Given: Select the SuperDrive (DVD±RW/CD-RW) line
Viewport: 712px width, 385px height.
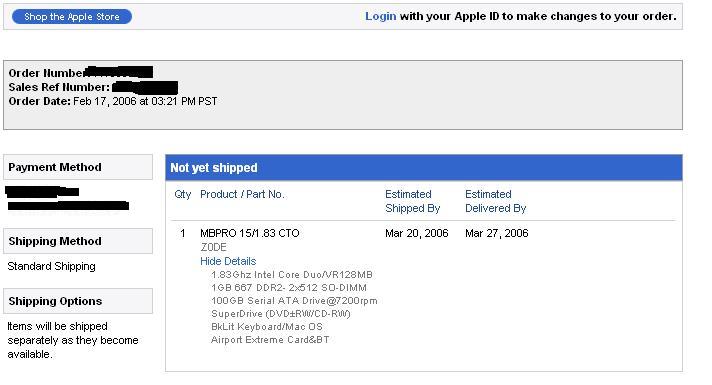Looking at the screenshot, I should coord(281,314).
